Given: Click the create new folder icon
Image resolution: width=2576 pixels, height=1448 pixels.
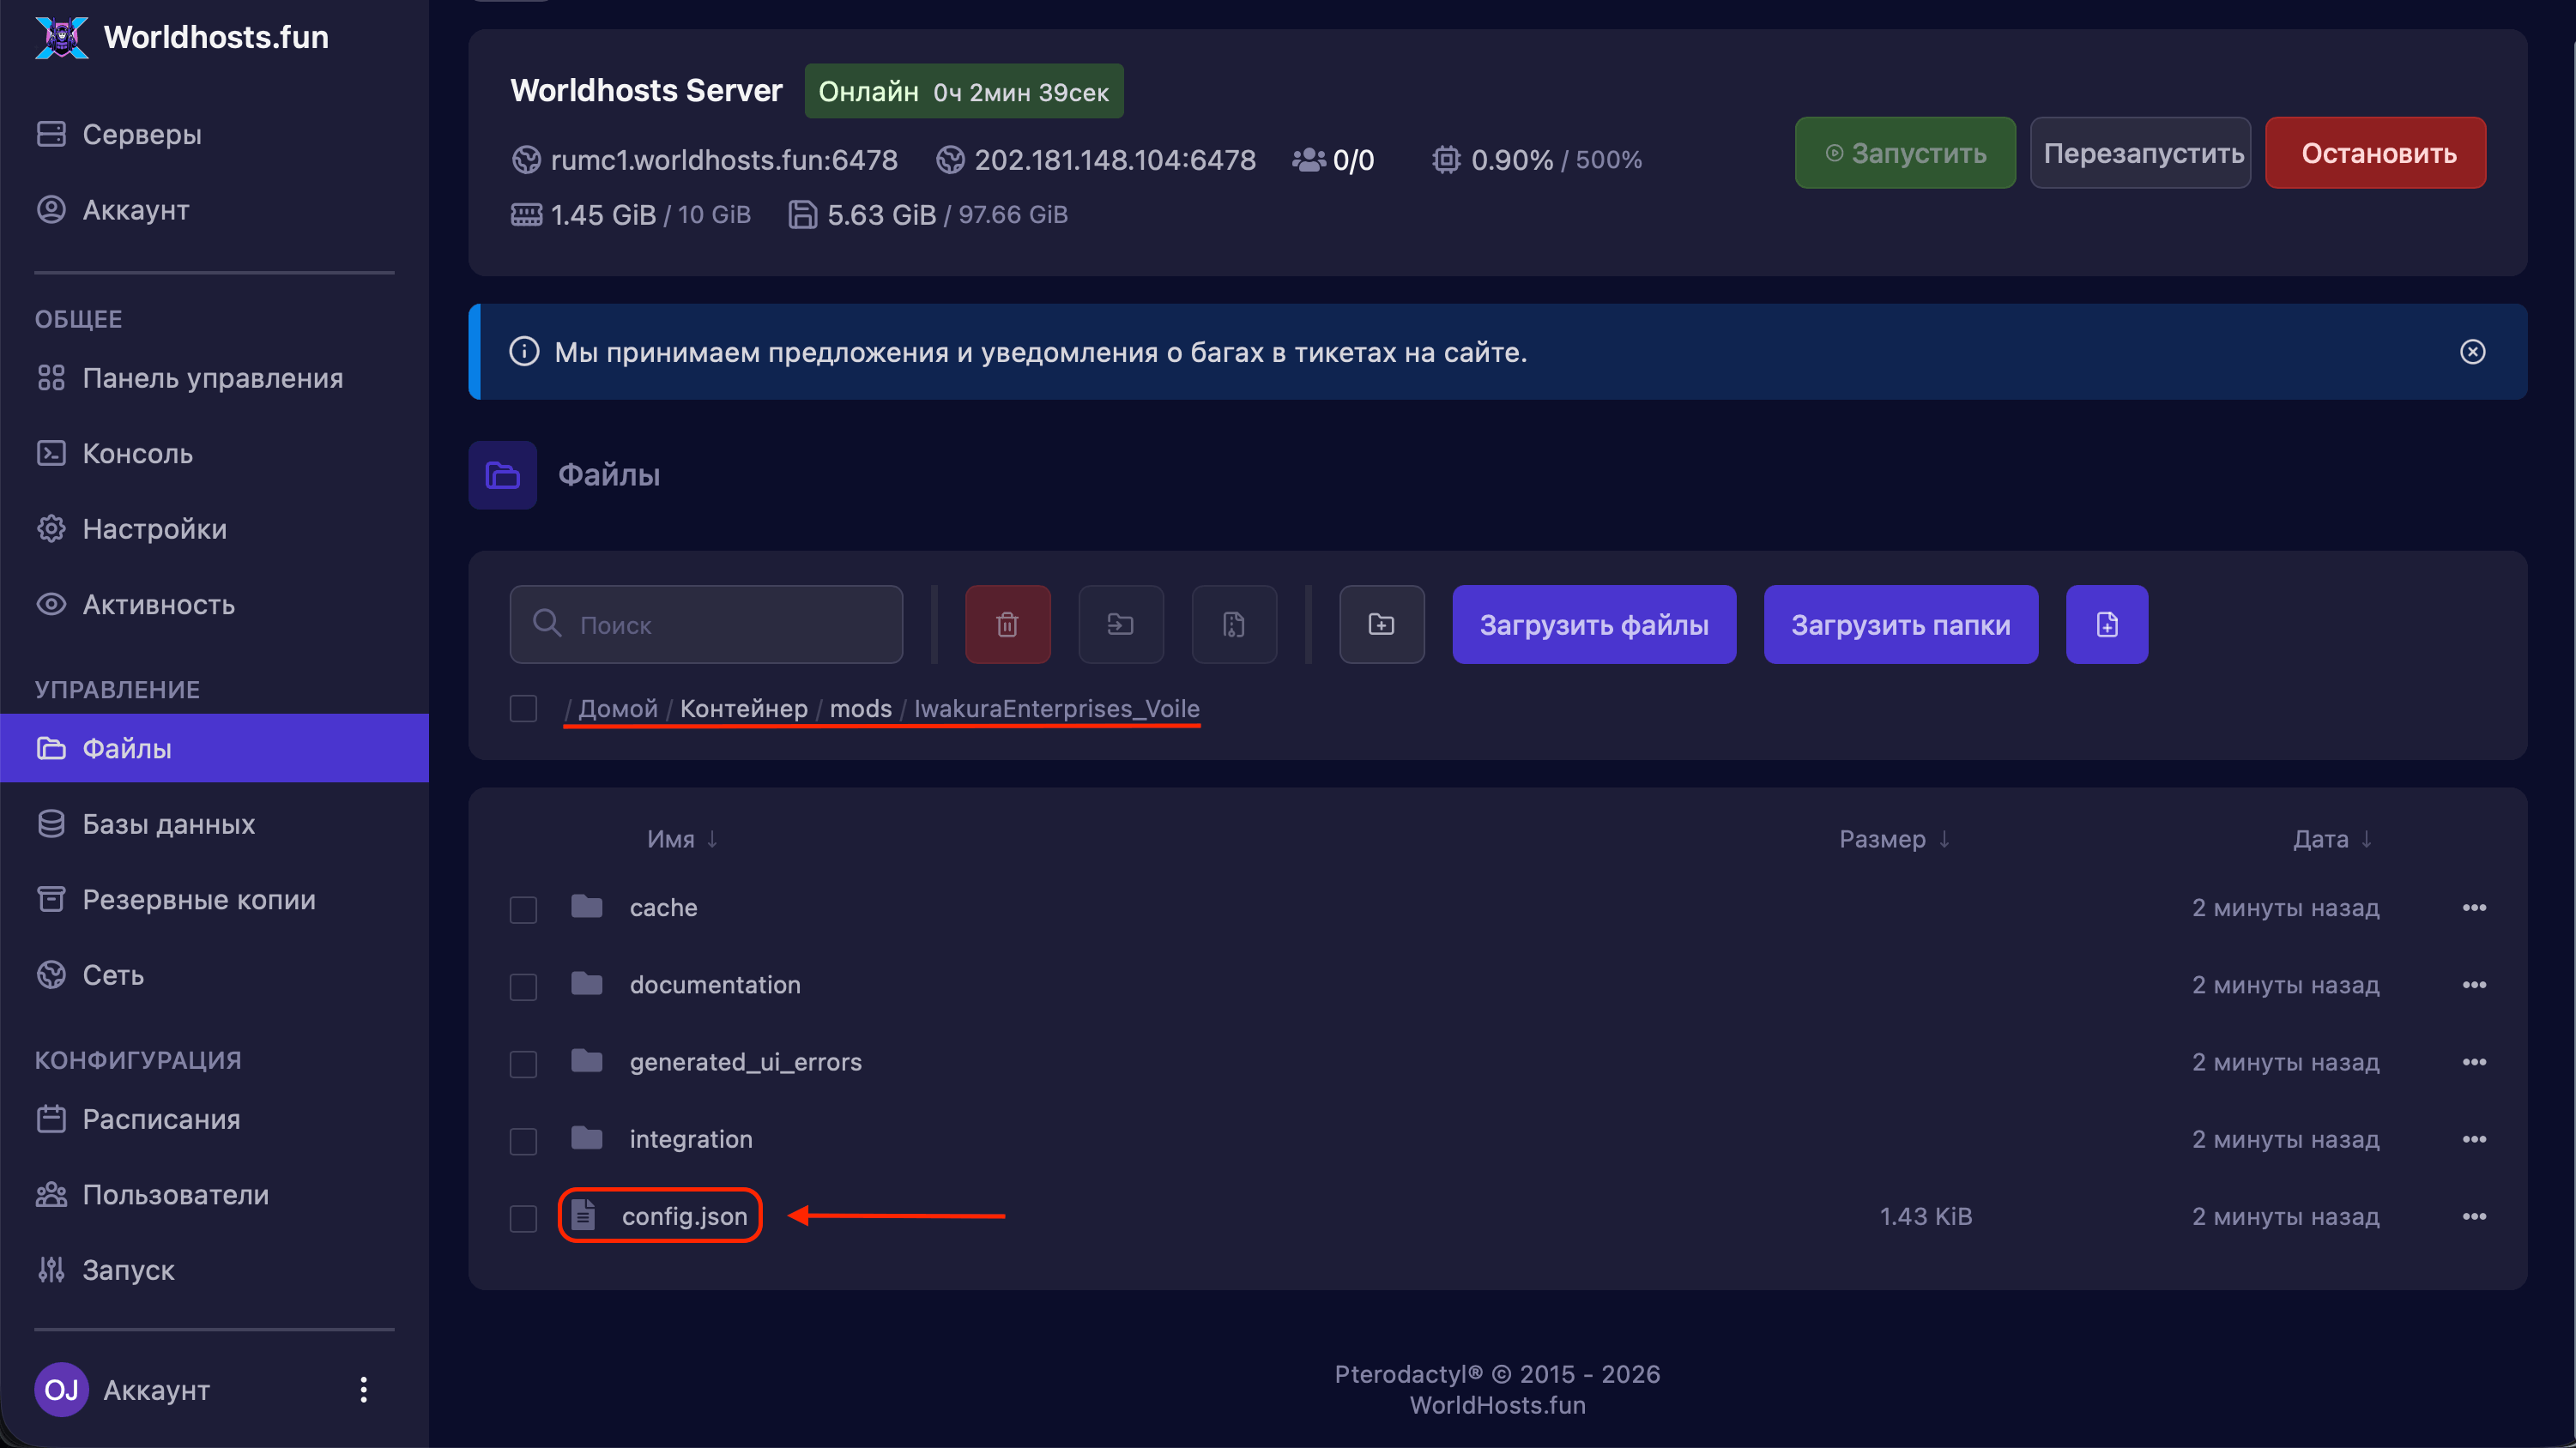Looking at the screenshot, I should (1381, 624).
